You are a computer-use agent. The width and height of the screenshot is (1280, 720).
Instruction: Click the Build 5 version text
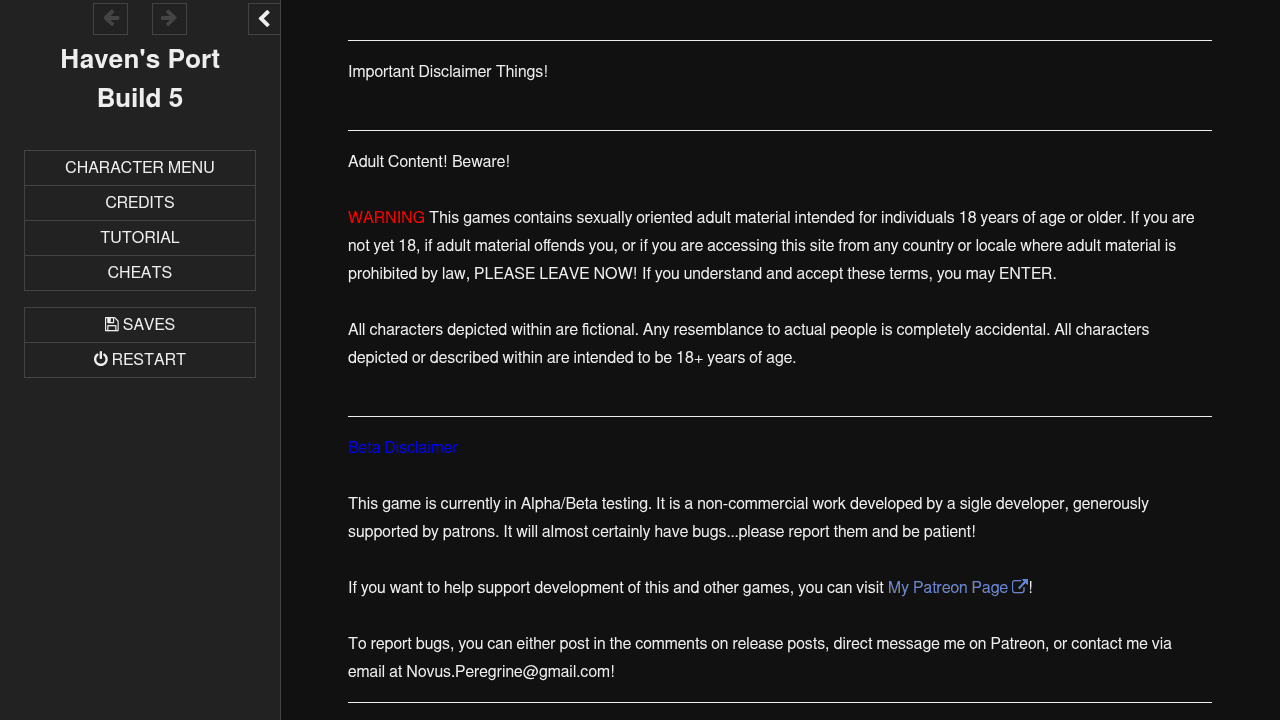[140, 98]
